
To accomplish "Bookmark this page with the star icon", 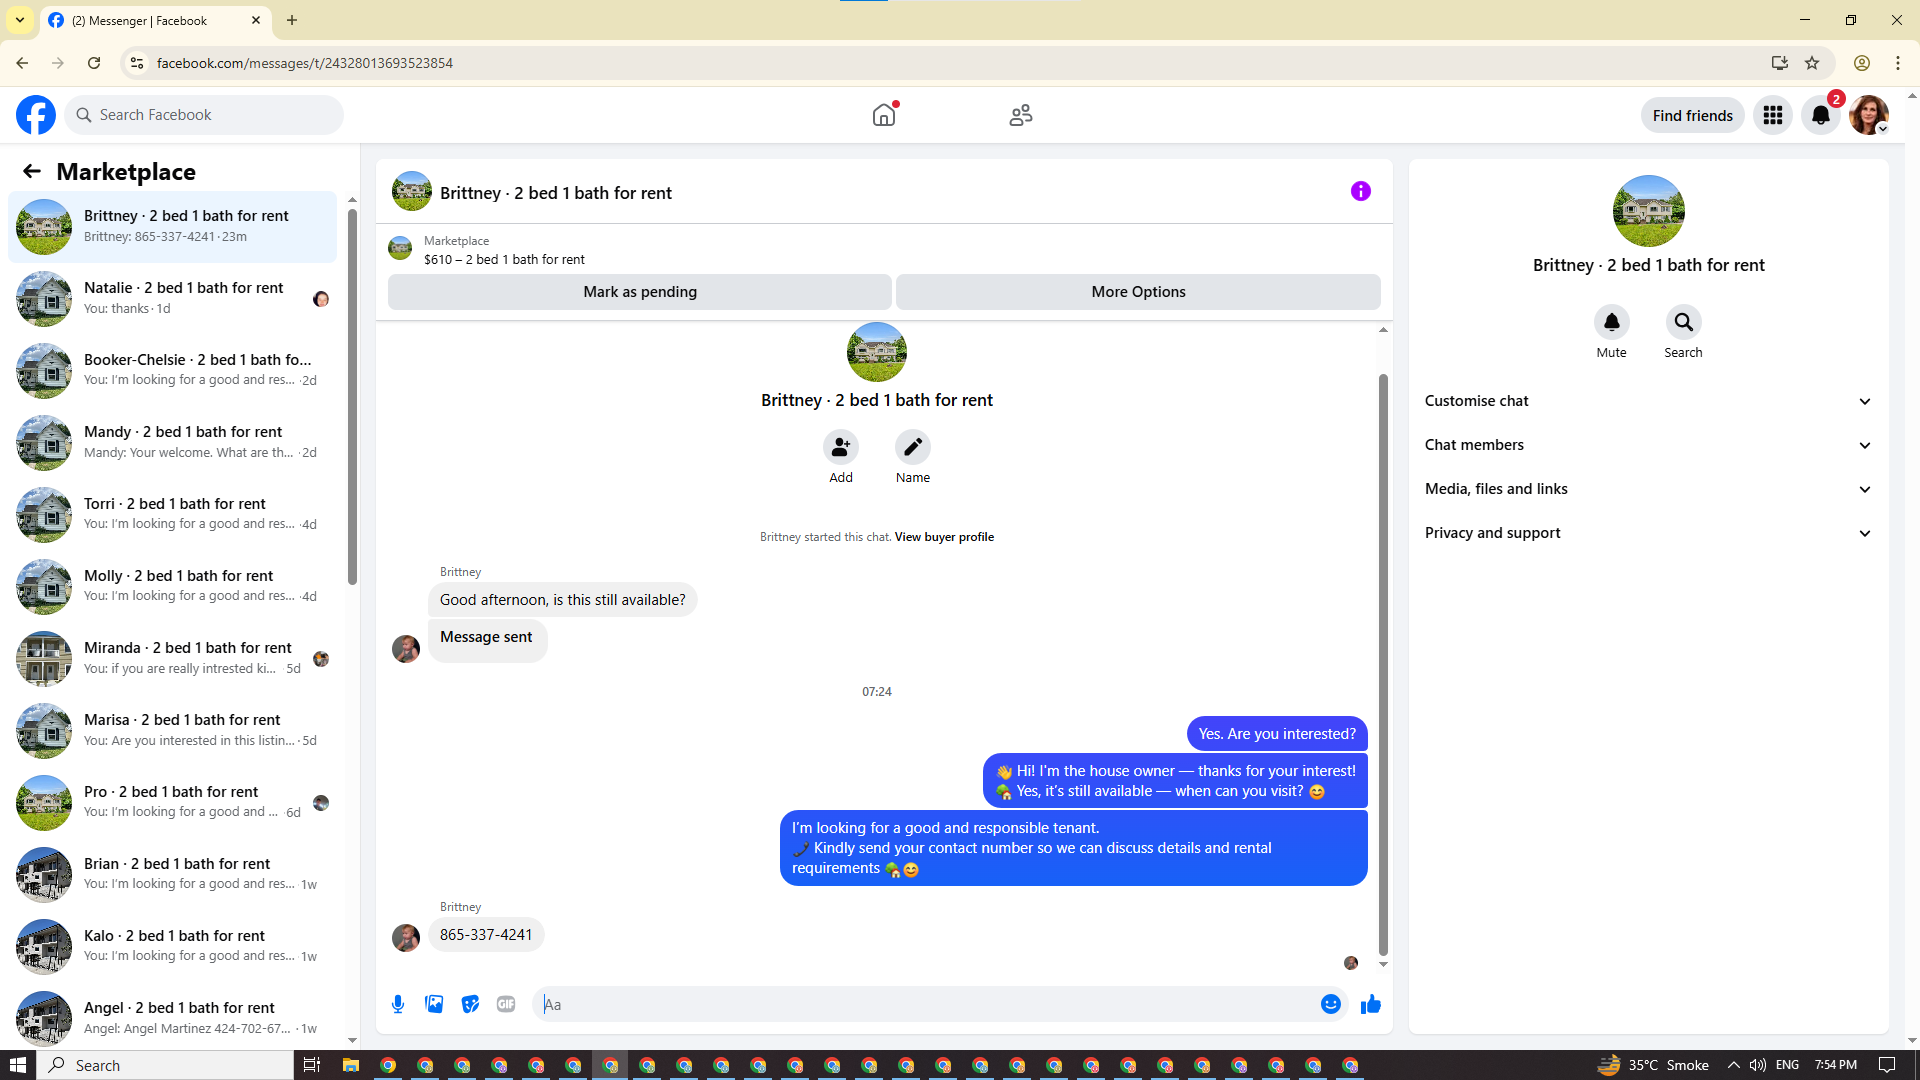I will pyautogui.click(x=1812, y=63).
